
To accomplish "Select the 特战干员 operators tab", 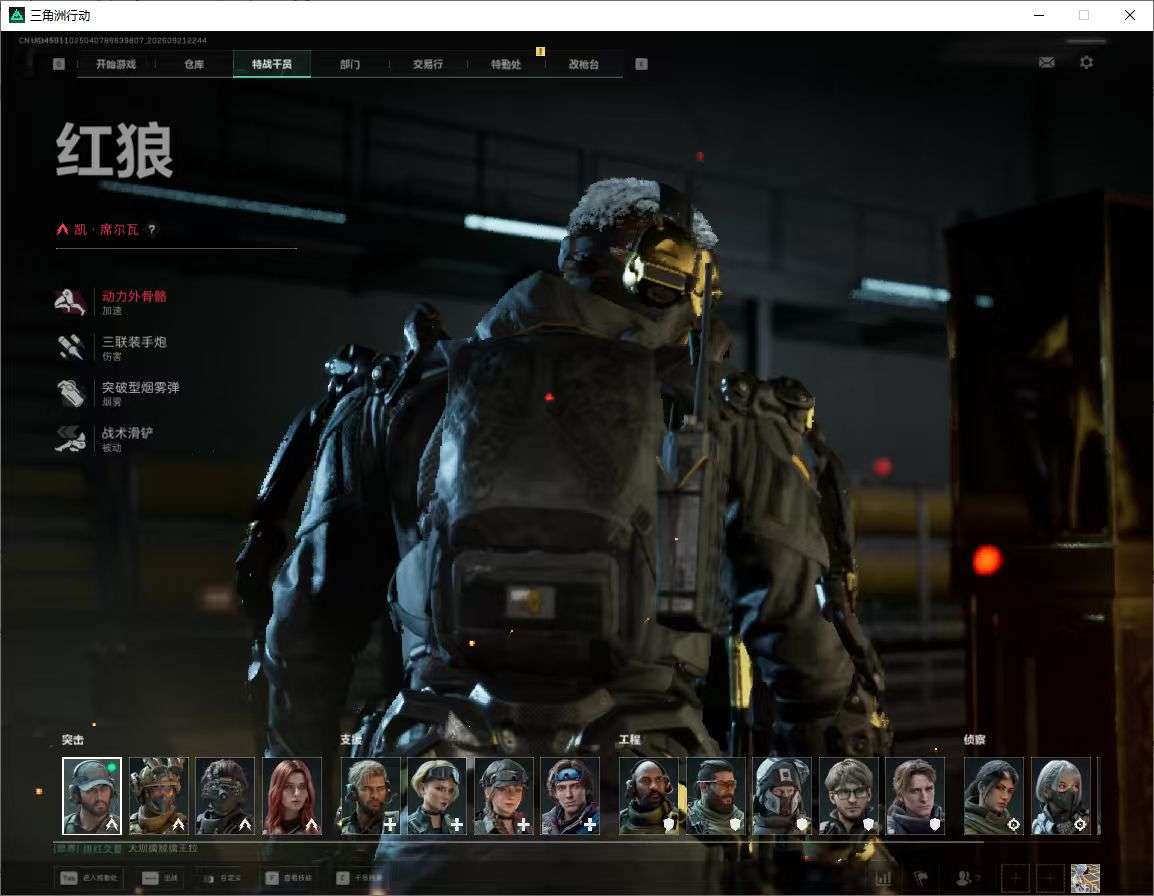I will tap(272, 64).
